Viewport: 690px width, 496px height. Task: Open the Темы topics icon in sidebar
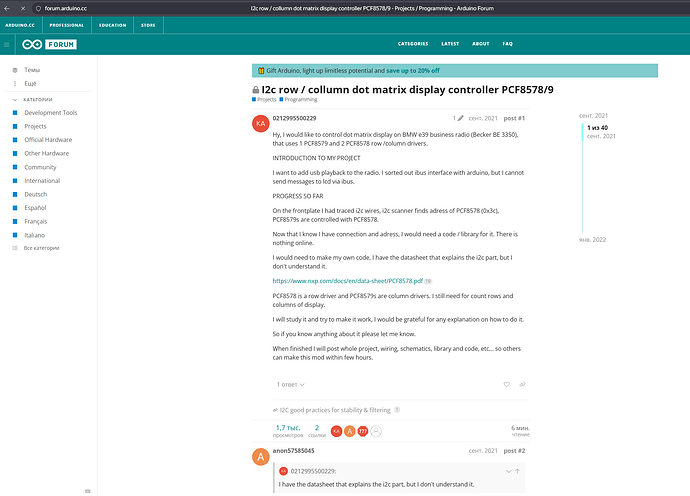click(x=15, y=71)
